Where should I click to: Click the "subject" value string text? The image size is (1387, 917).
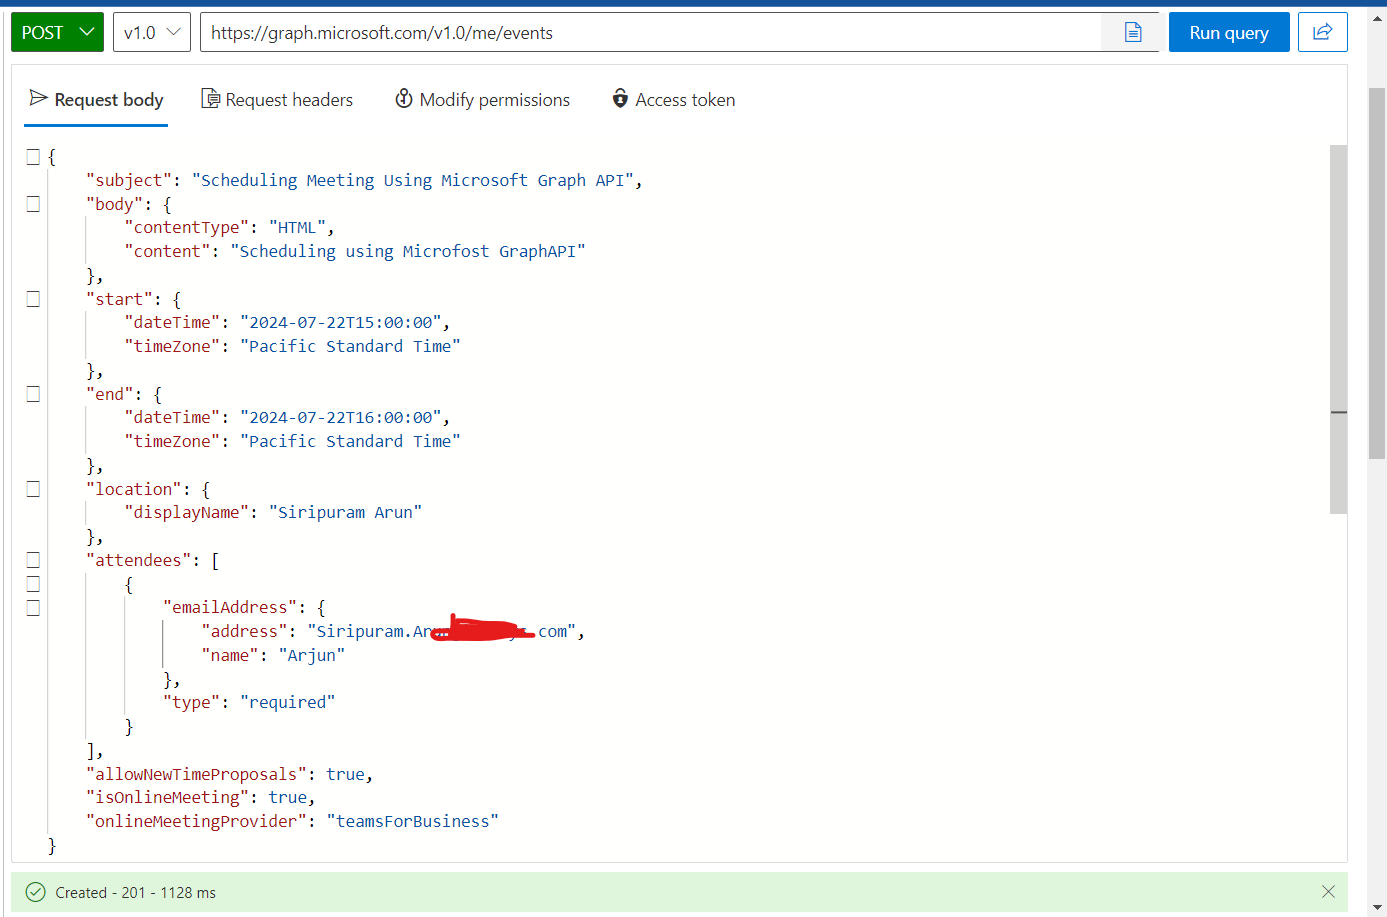[413, 180]
